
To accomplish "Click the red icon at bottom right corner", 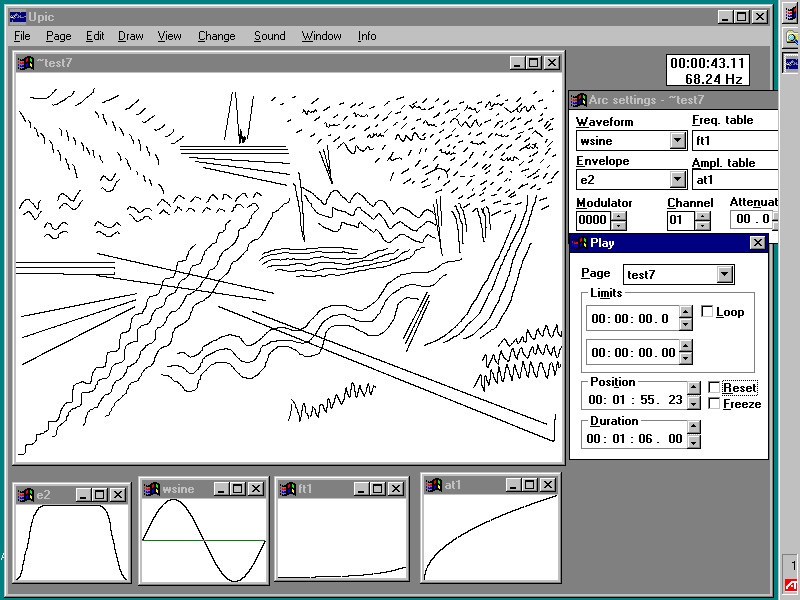I will coord(791,586).
